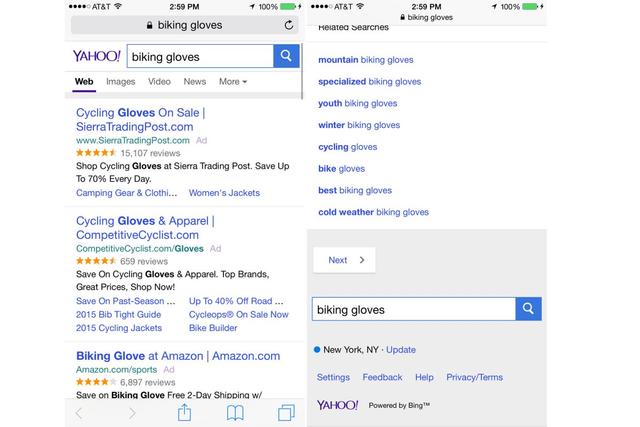Open Cycling Gloves On Sale SierraTradingPost result
640x427 pixels.
pos(141,120)
